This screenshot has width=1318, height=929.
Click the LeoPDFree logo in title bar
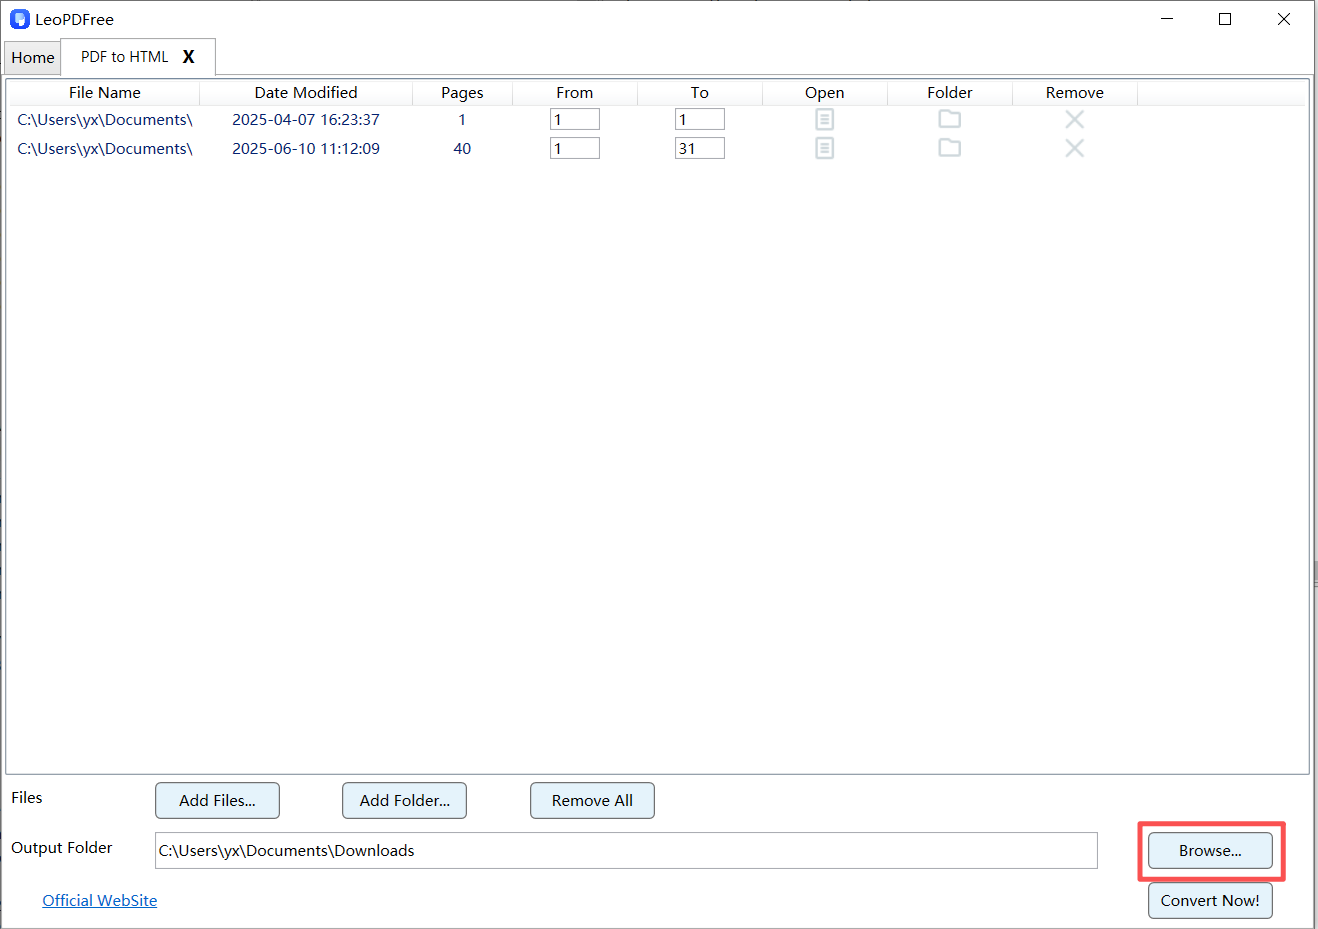[20, 18]
